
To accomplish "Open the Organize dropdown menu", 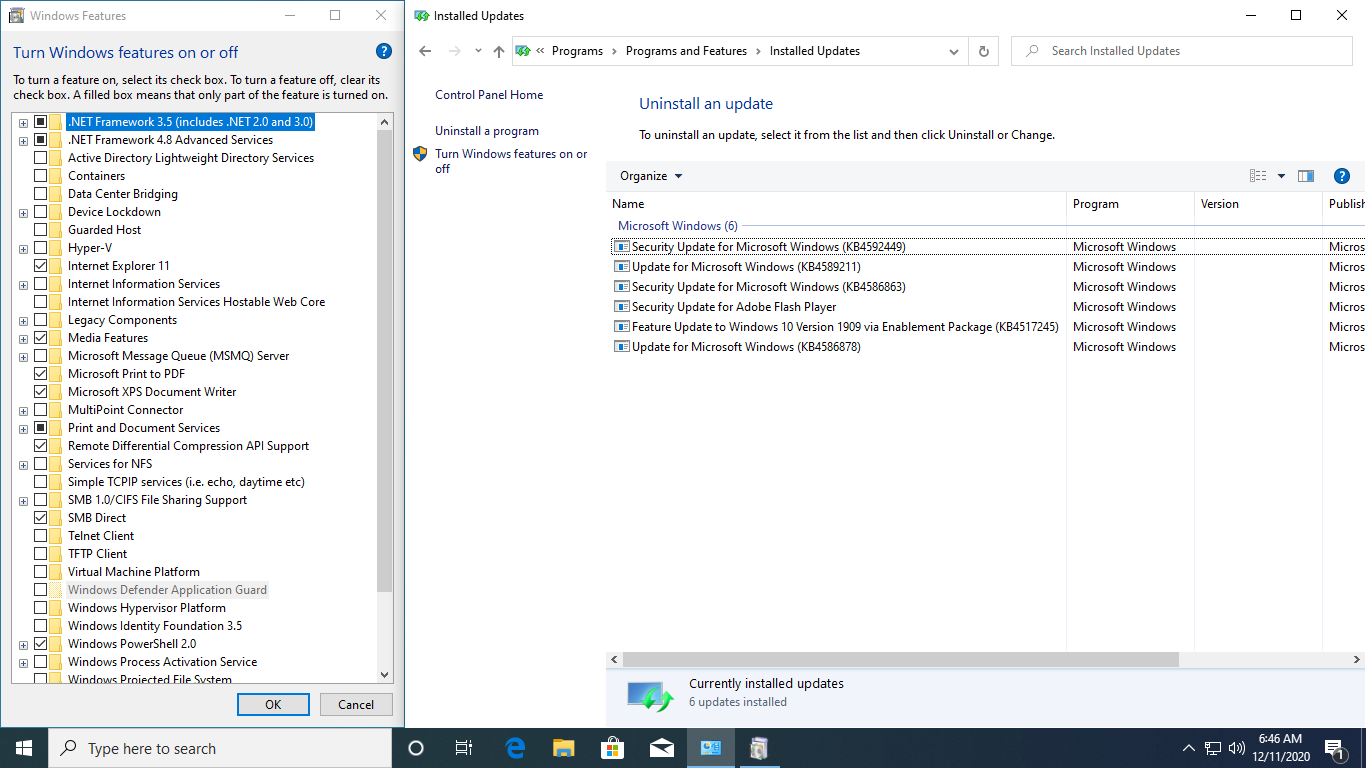I will [x=651, y=176].
